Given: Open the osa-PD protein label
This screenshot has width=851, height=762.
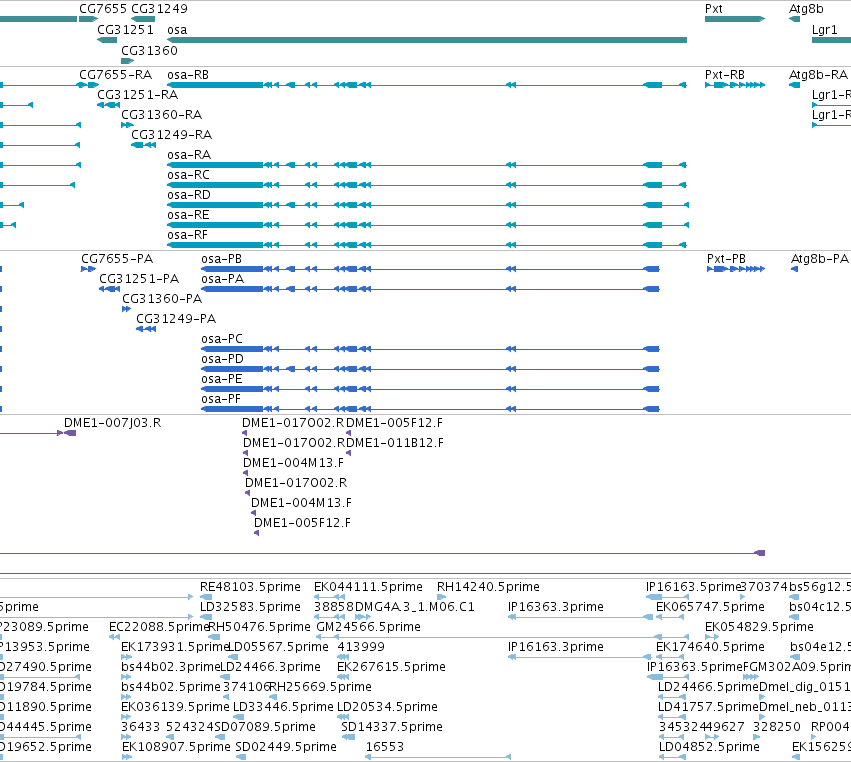Looking at the screenshot, I should pyautogui.click(x=223, y=359).
